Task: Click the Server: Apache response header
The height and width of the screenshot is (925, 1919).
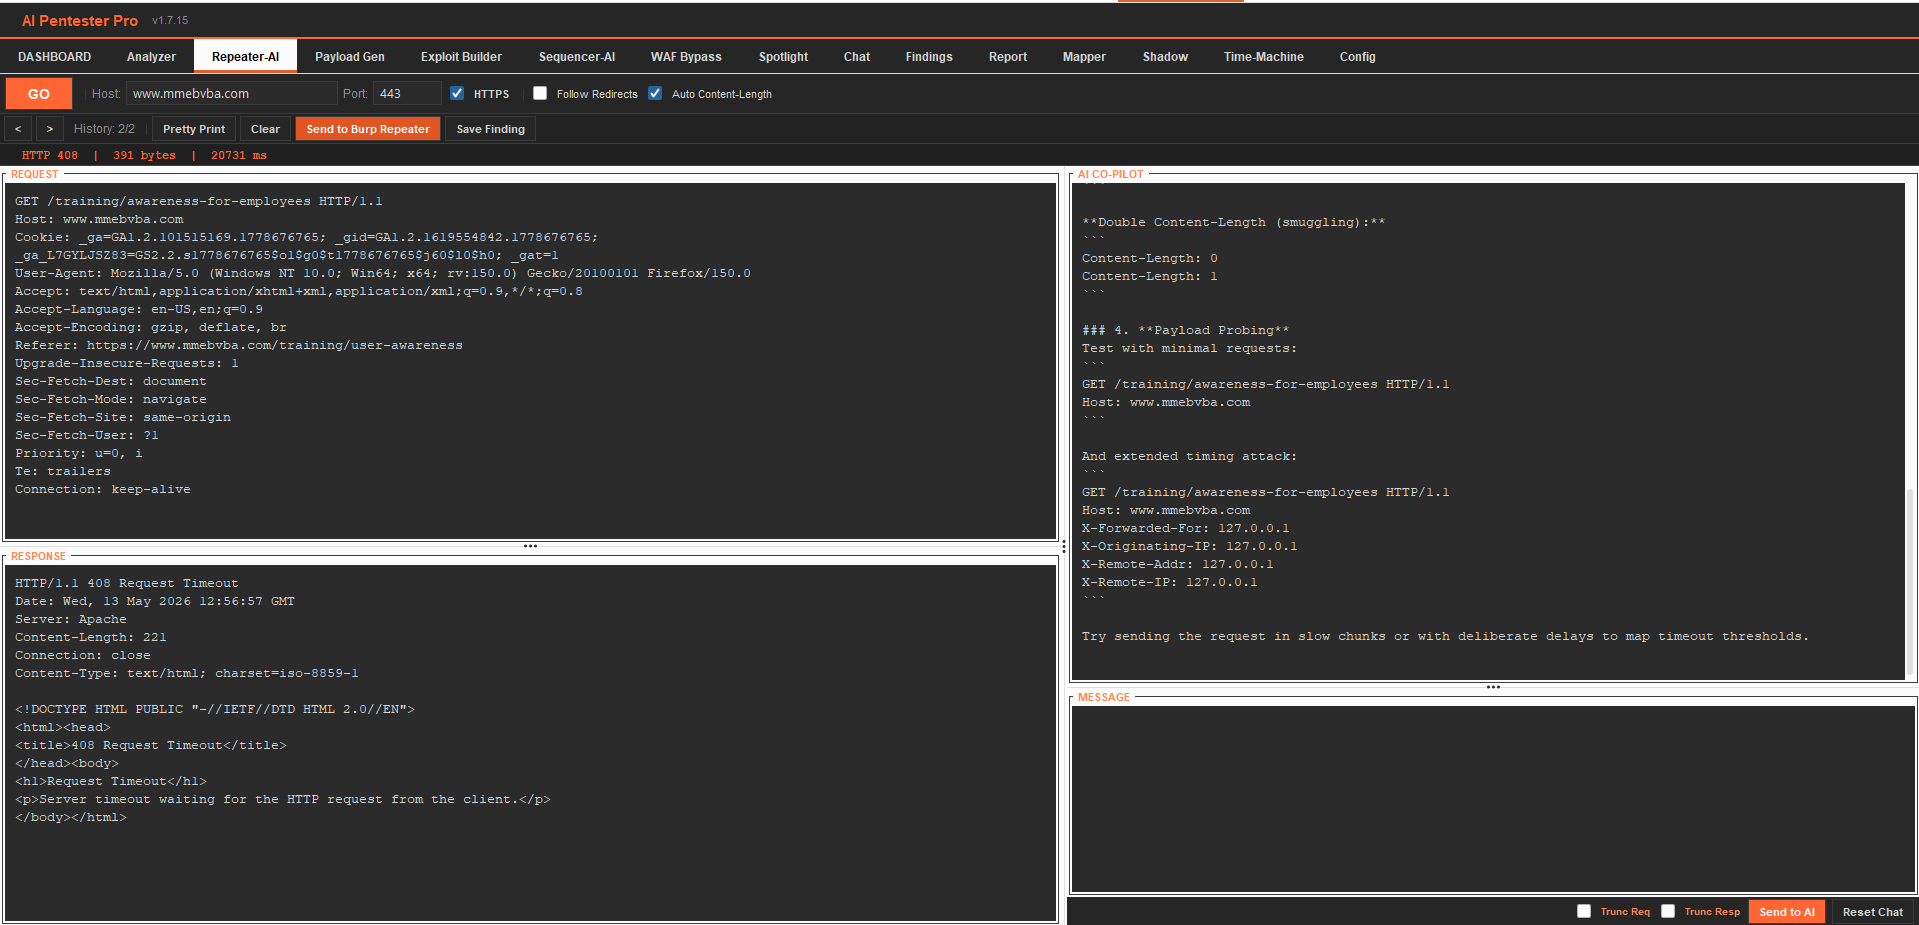Action: (x=70, y=619)
